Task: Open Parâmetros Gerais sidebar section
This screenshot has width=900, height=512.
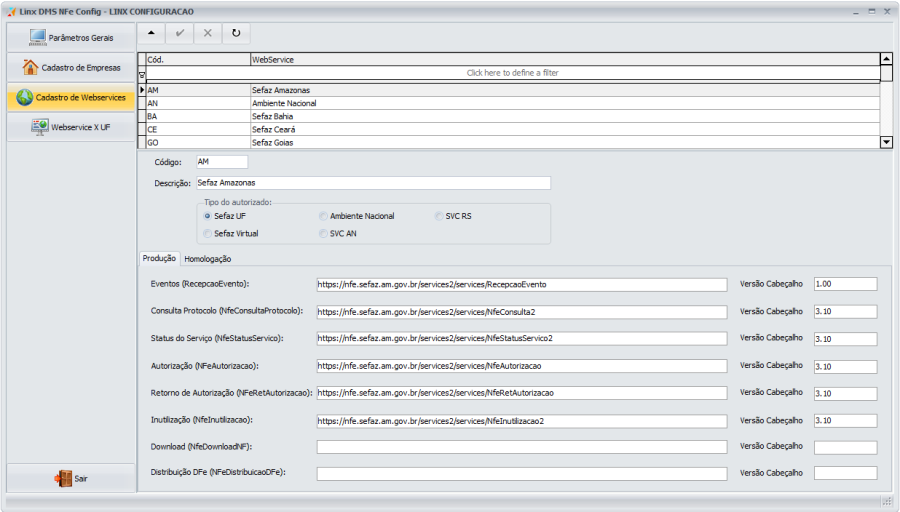Action: coord(71,37)
